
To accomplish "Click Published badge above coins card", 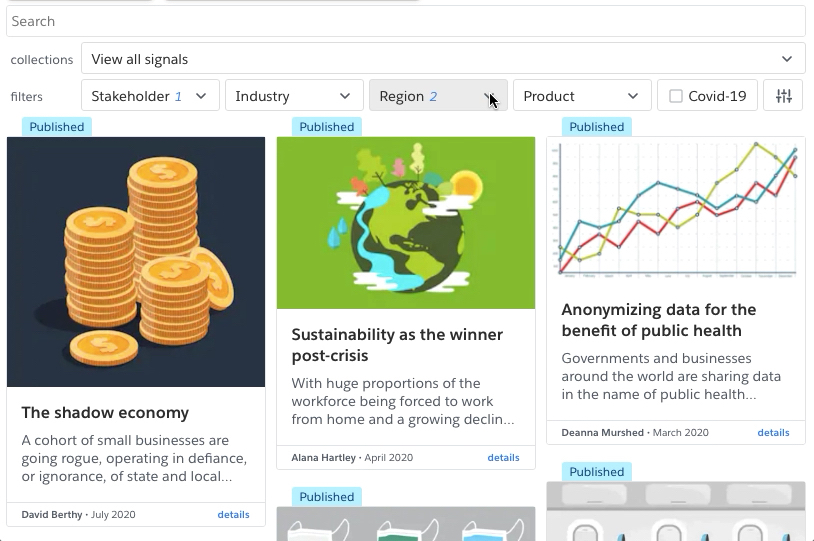I will [57, 127].
